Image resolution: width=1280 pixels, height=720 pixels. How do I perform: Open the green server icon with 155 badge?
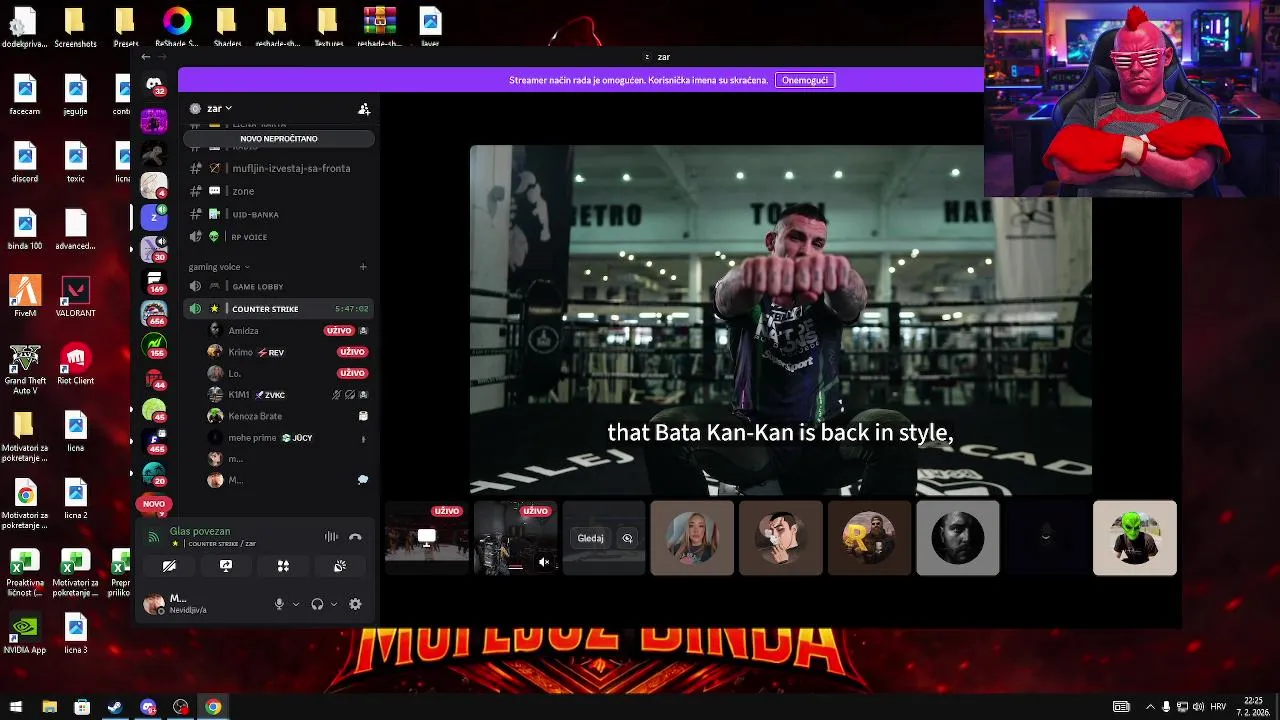point(154,345)
